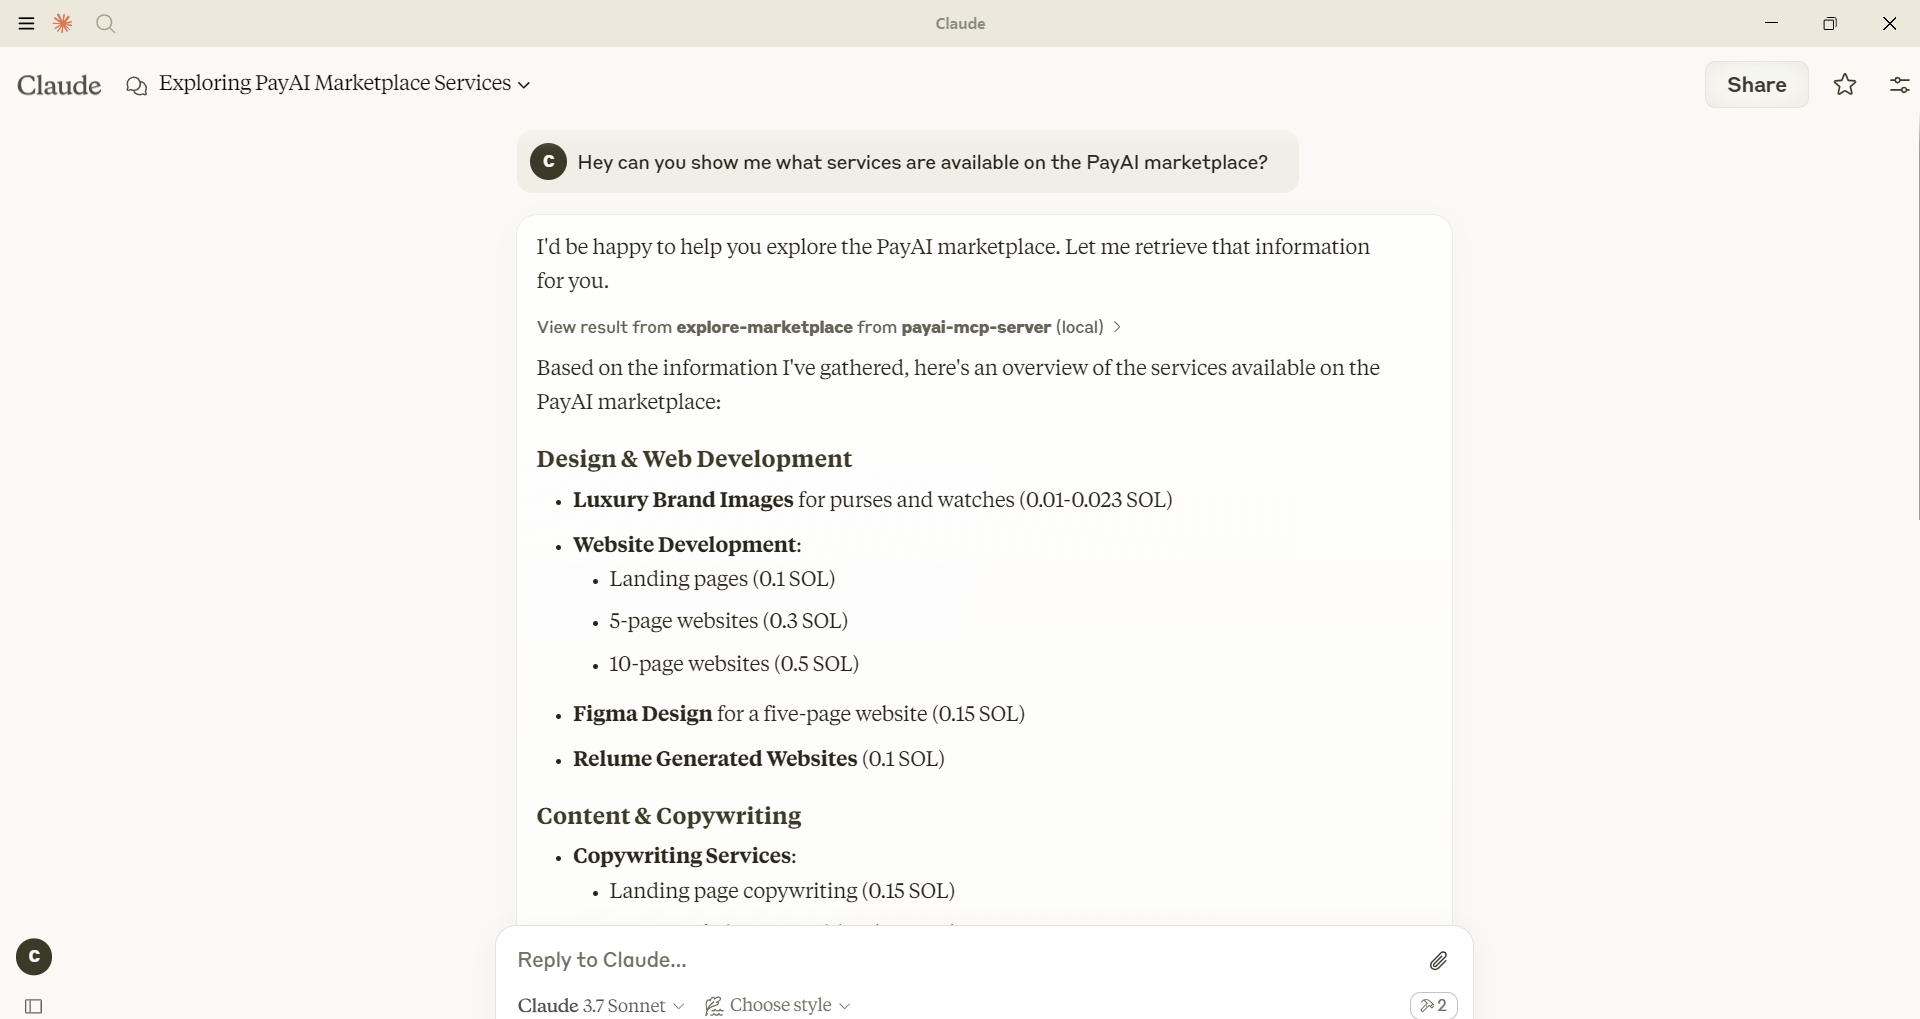Click Relume Generated Websites bullet text

click(758, 759)
